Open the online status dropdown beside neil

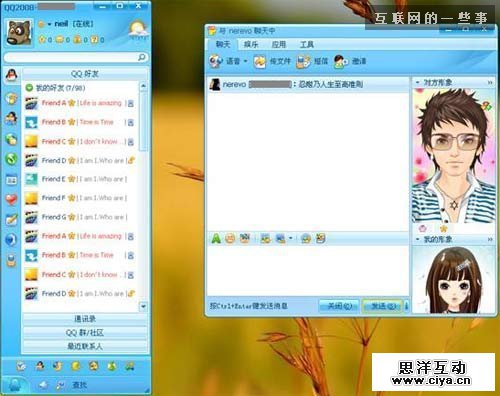[x=49, y=24]
